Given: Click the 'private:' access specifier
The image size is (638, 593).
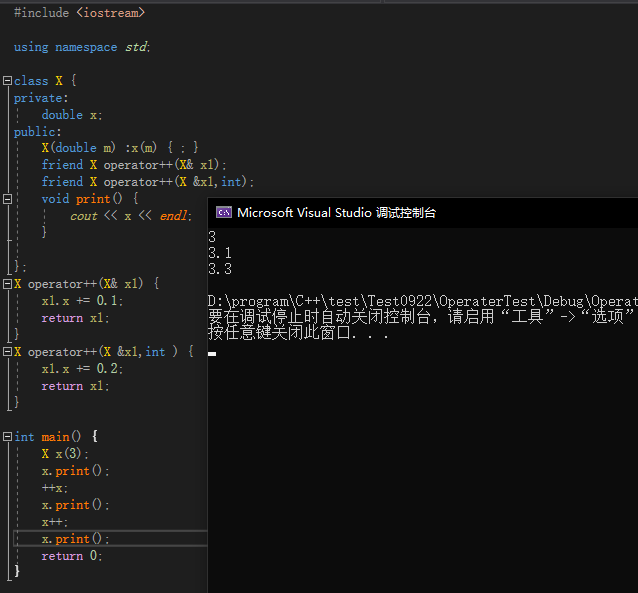Looking at the screenshot, I should pos(41,98).
